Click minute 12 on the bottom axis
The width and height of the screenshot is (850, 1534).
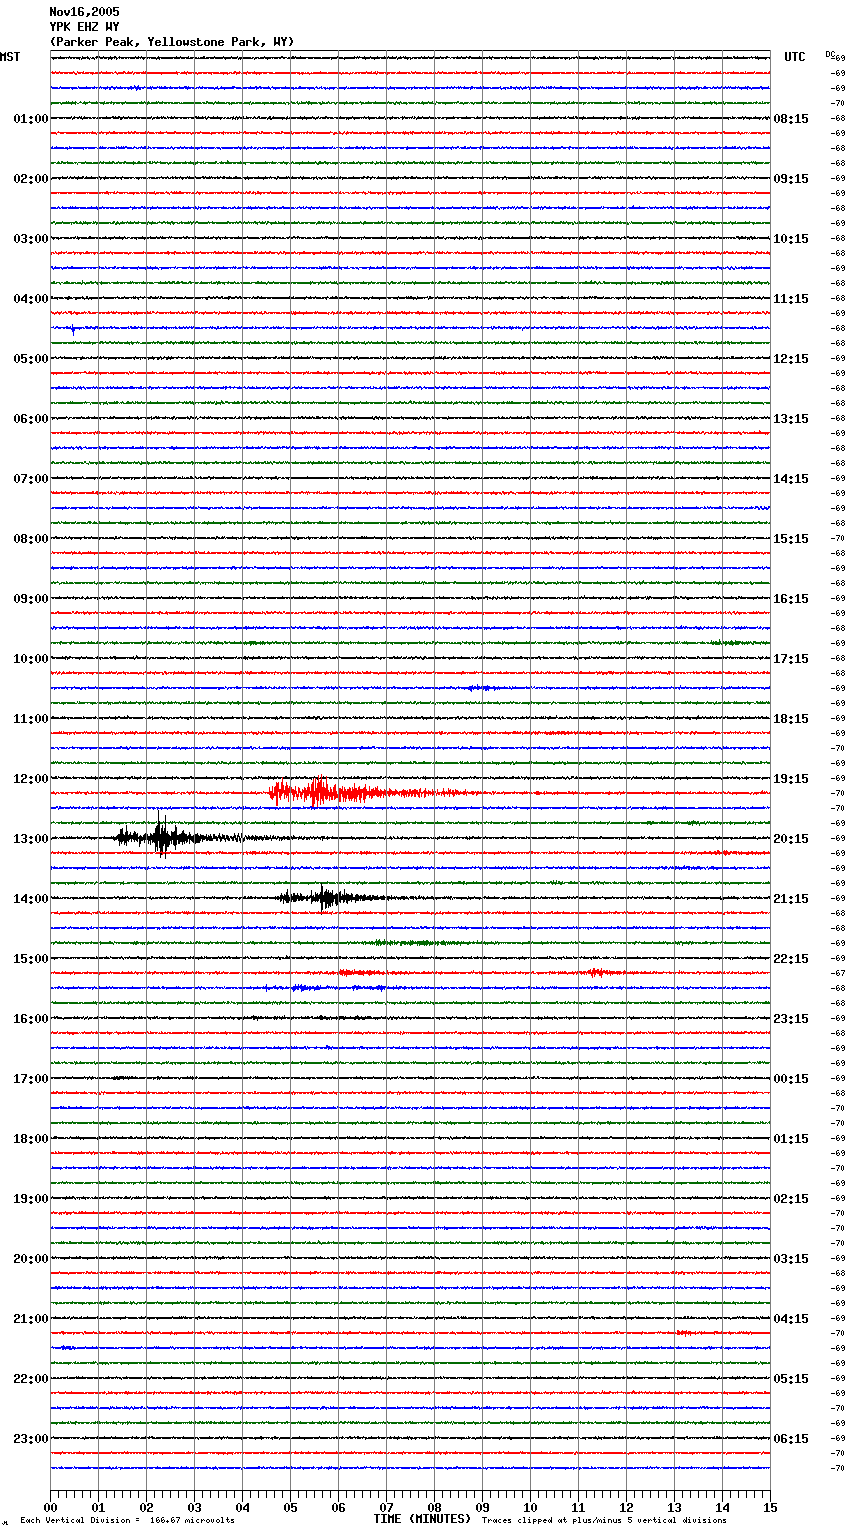click(x=626, y=1507)
